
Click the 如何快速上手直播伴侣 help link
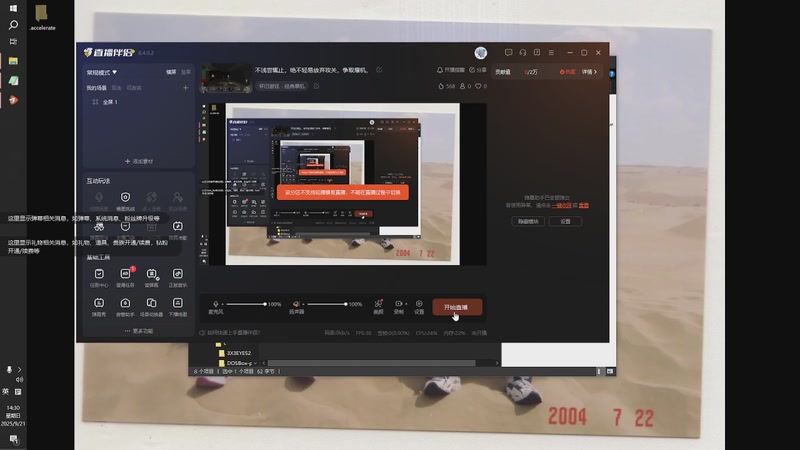click(x=230, y=333)
